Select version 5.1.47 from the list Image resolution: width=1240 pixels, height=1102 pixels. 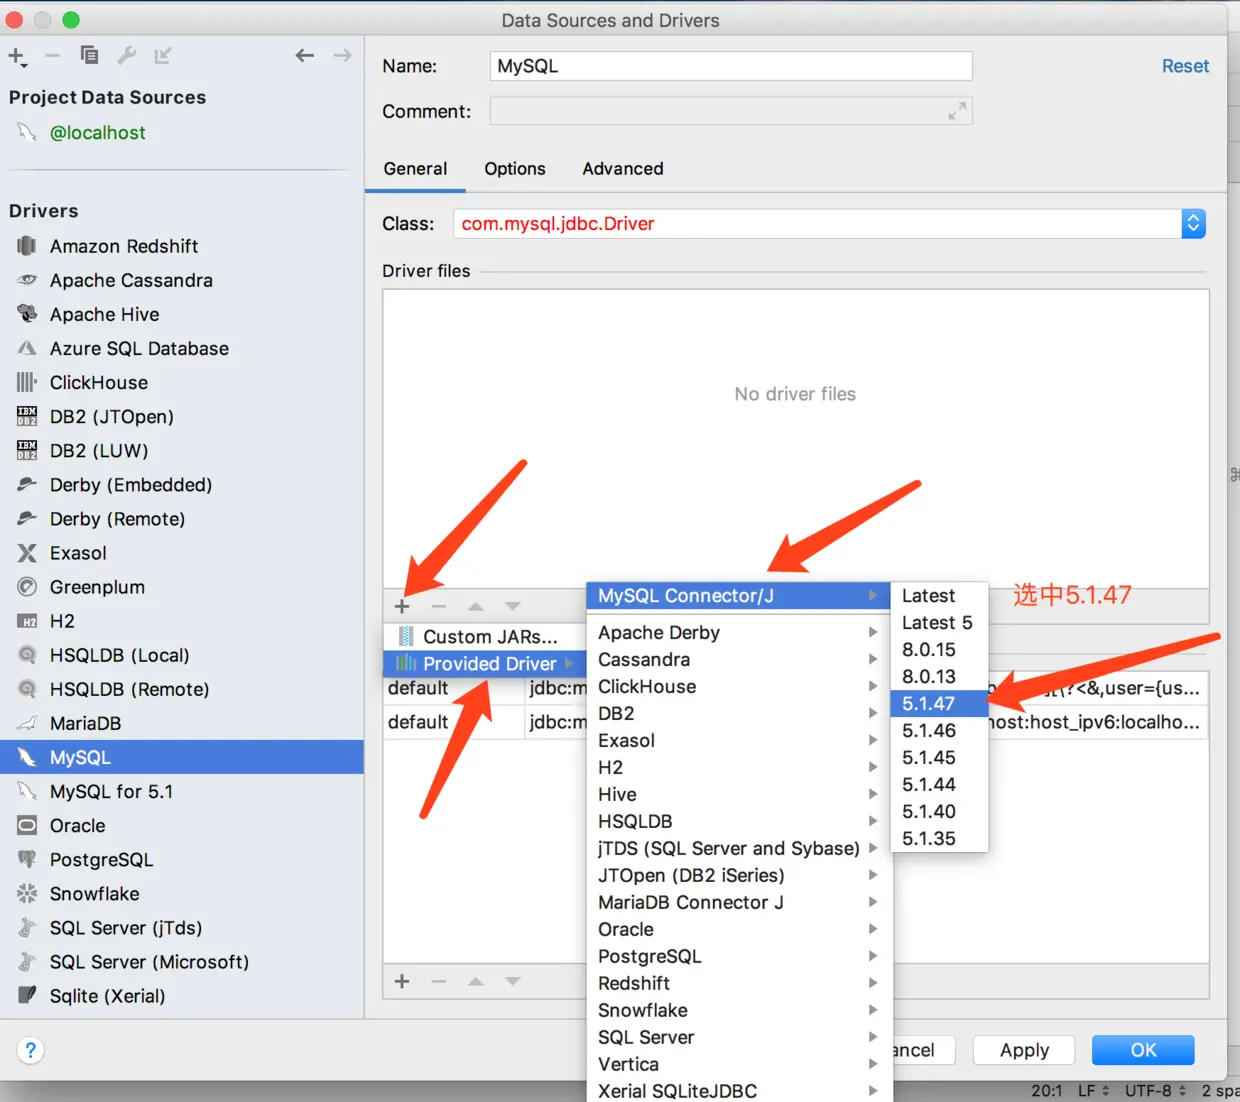(x=939, y=703)
